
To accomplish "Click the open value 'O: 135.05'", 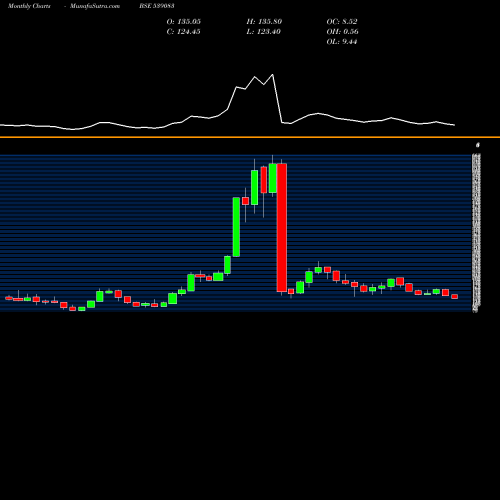I will click(184, 22).
